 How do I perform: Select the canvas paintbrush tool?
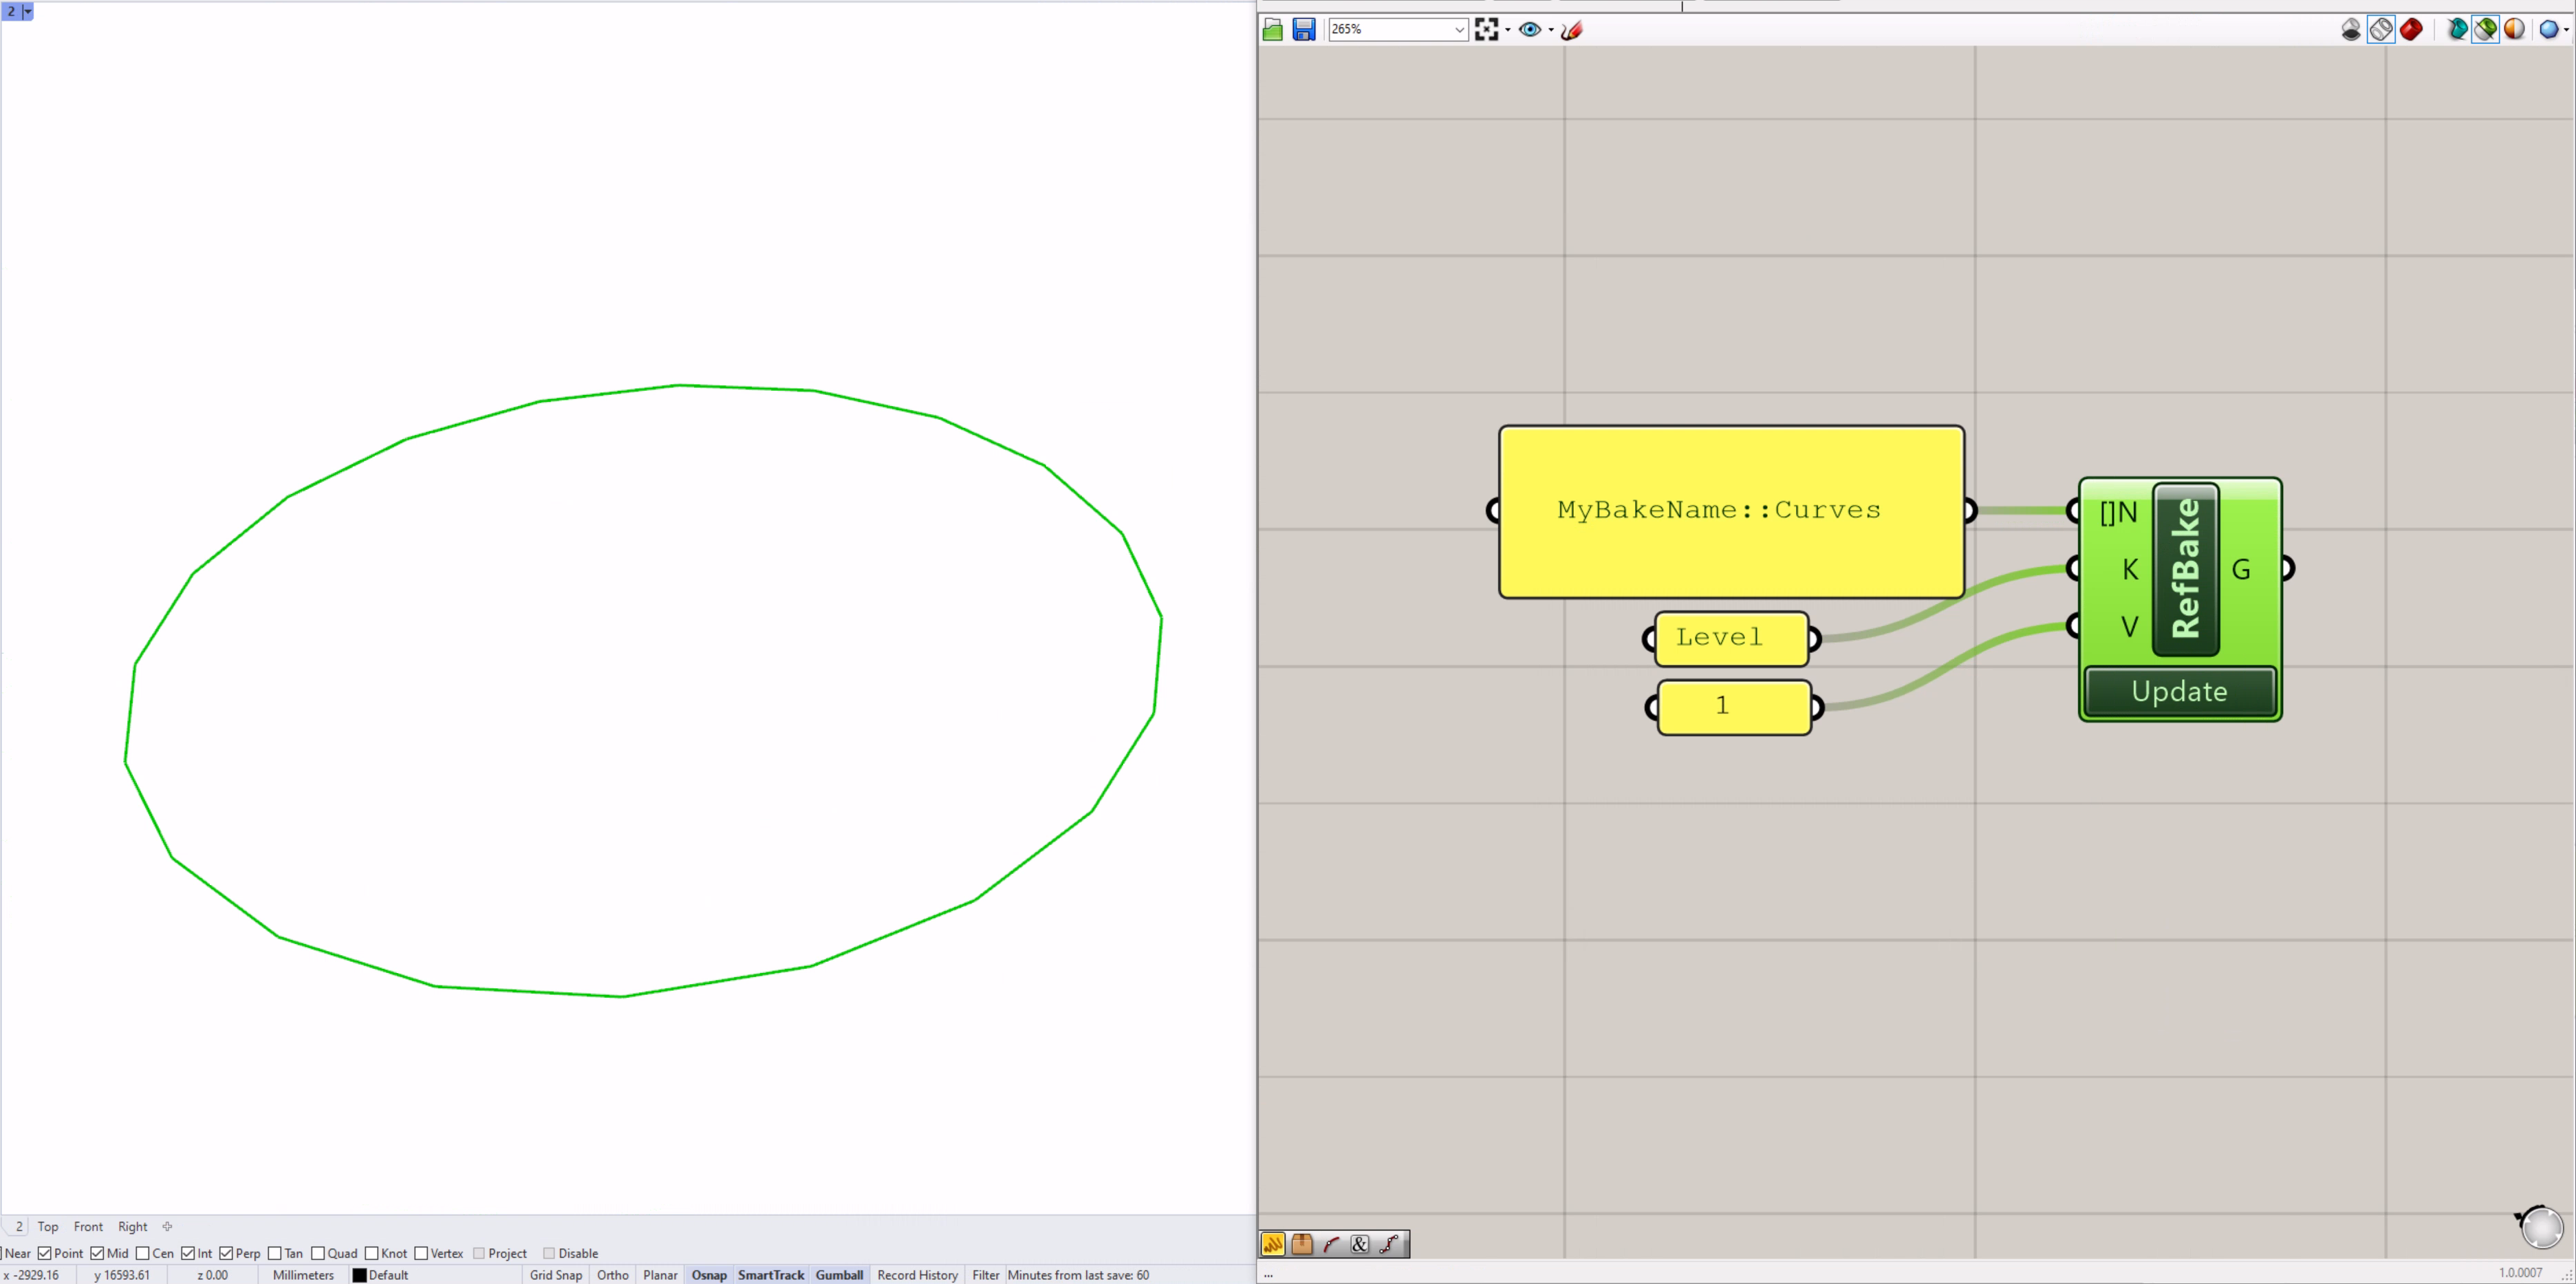[1571, 30]
